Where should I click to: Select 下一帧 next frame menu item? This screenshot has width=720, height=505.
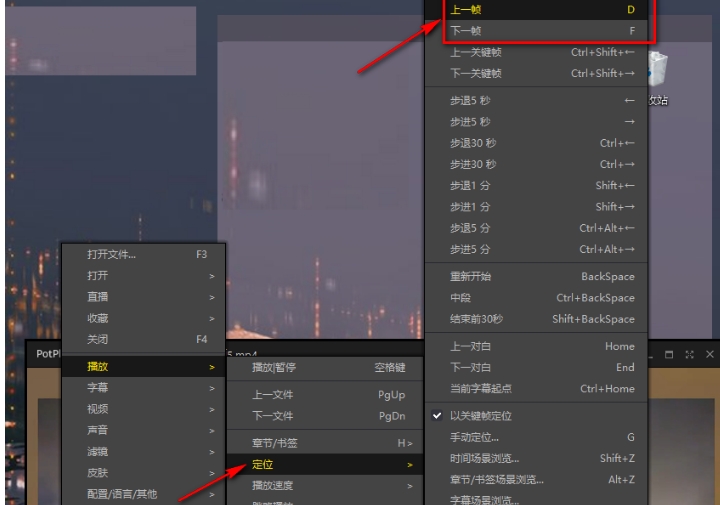[536, 31]
